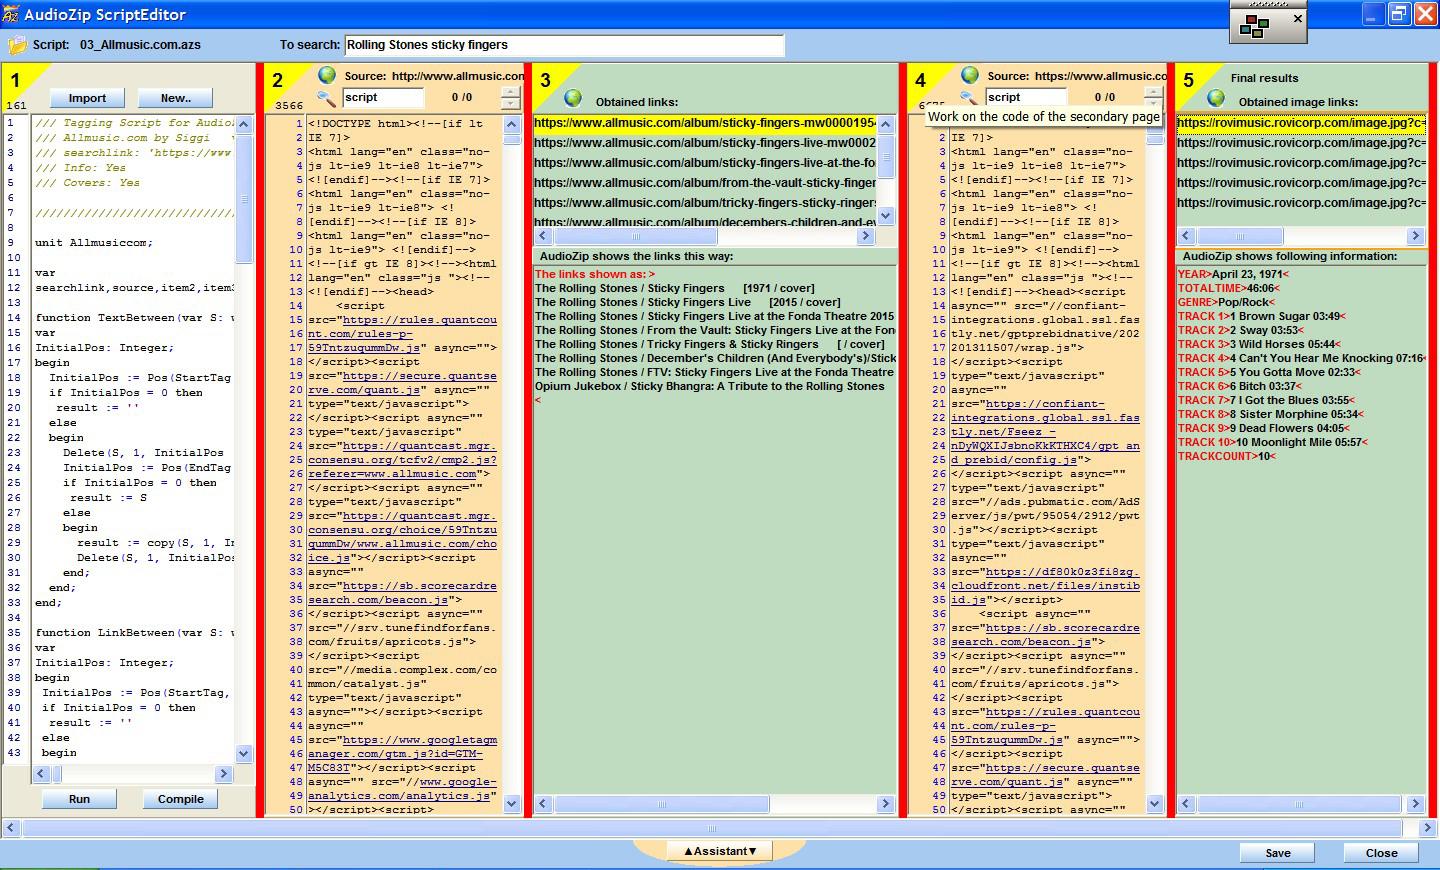This screenshot has height=870, width=1440.
Task: Click the up stepper arrow in panel 2 search
Action: coord(511,93)
